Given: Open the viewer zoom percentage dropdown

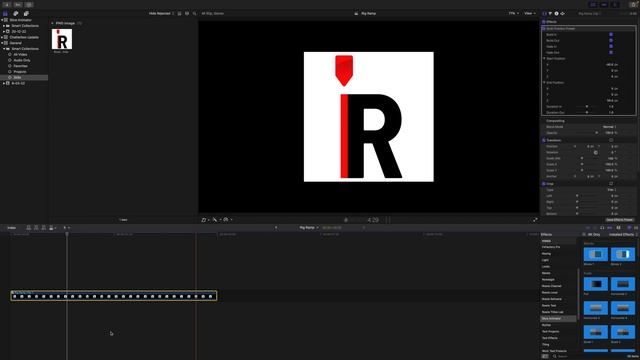Looking at the screenshot, I should 513,13.
